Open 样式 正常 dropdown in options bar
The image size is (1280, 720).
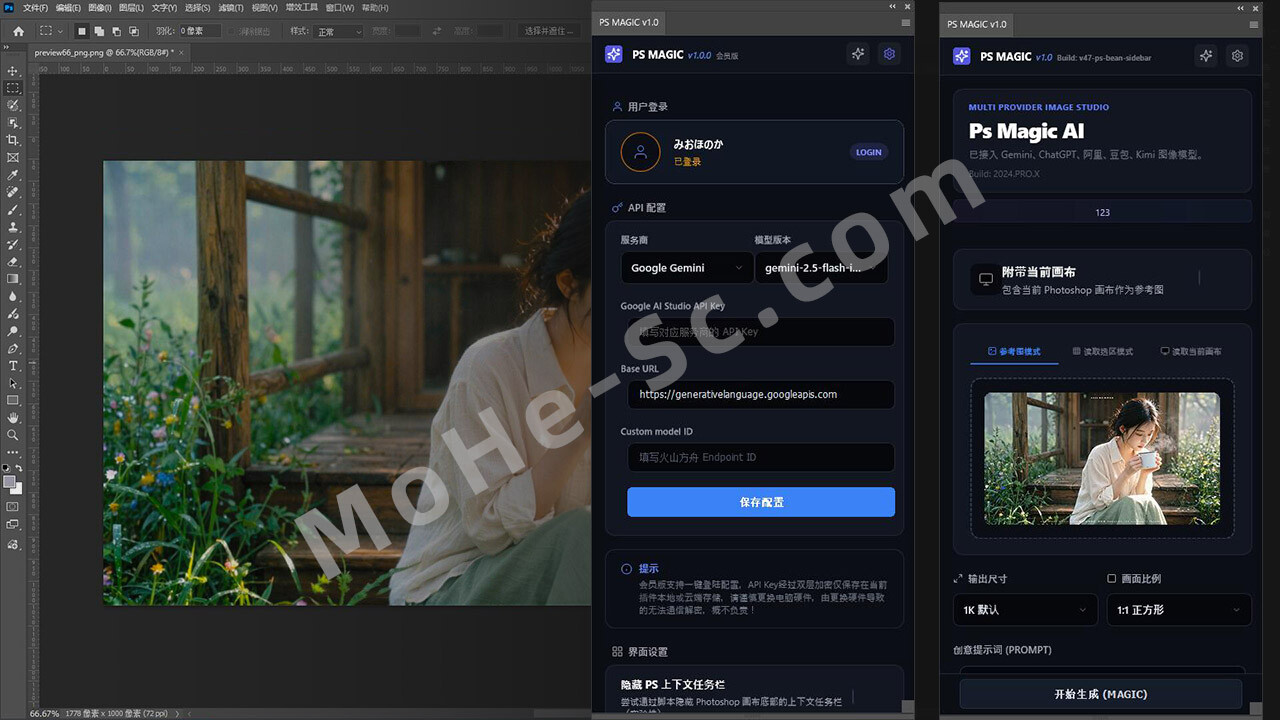pyautogui.click(x=339, y=32)
